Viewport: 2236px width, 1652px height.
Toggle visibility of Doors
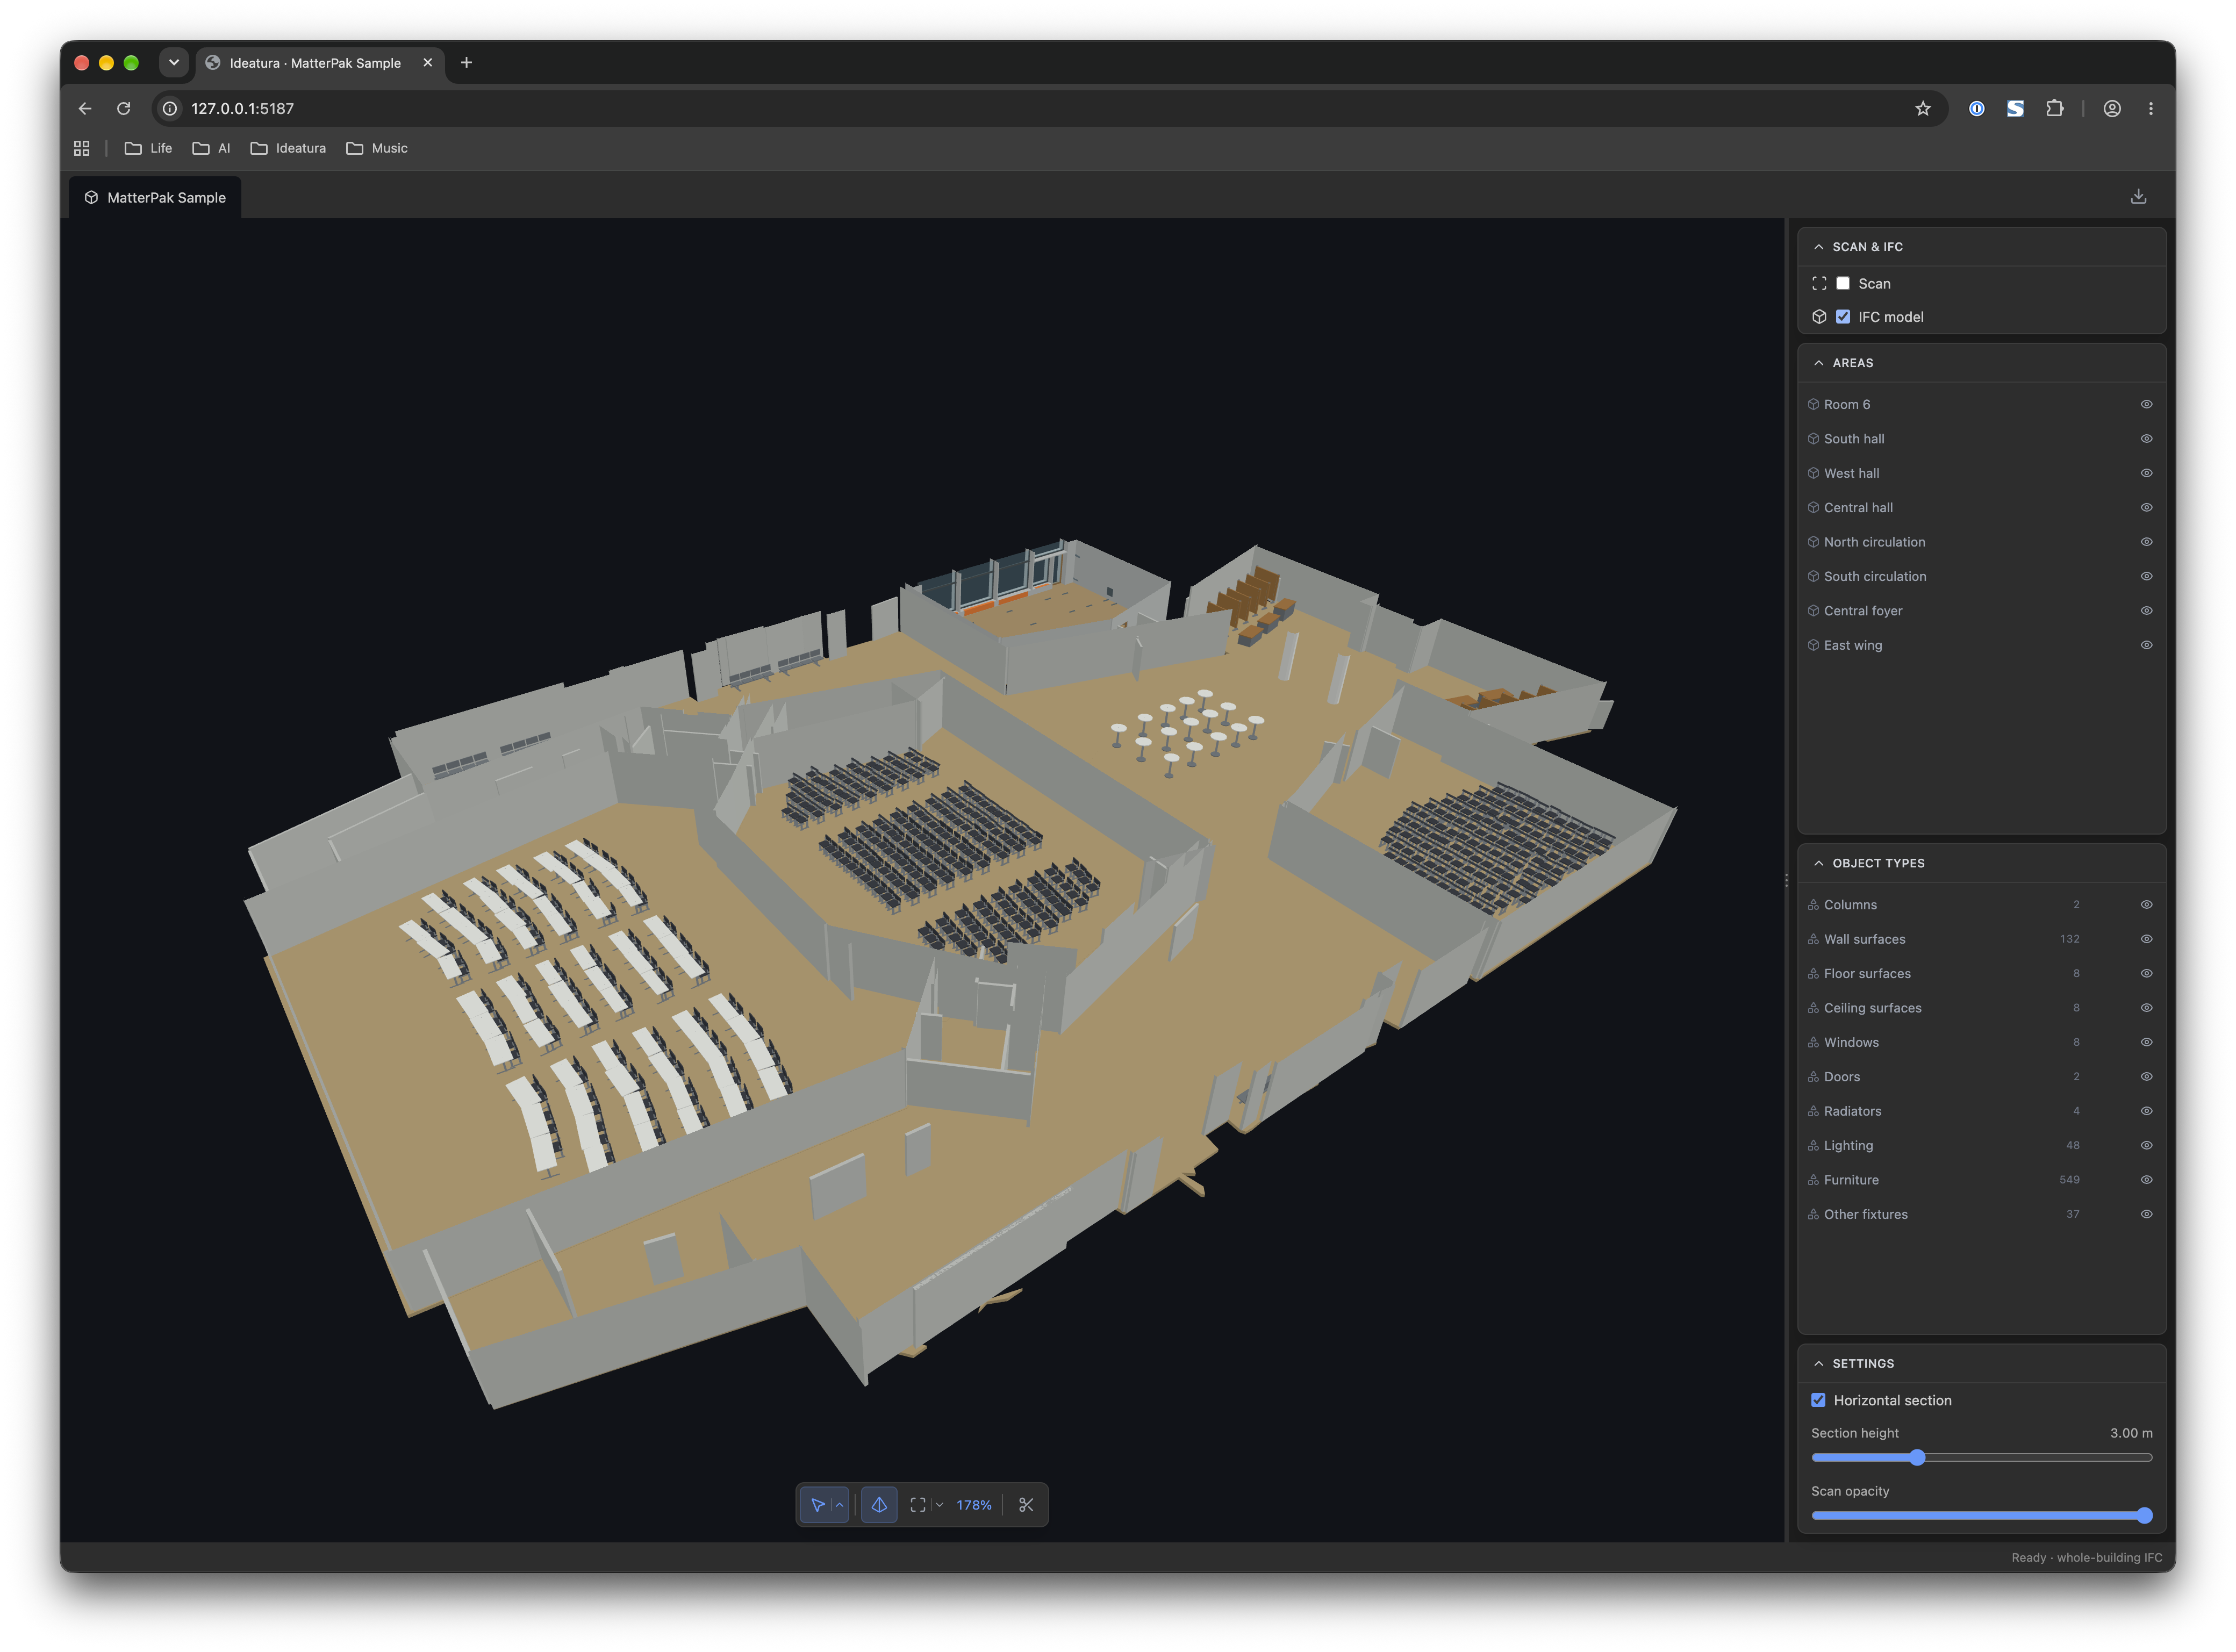point(2146,1077)
